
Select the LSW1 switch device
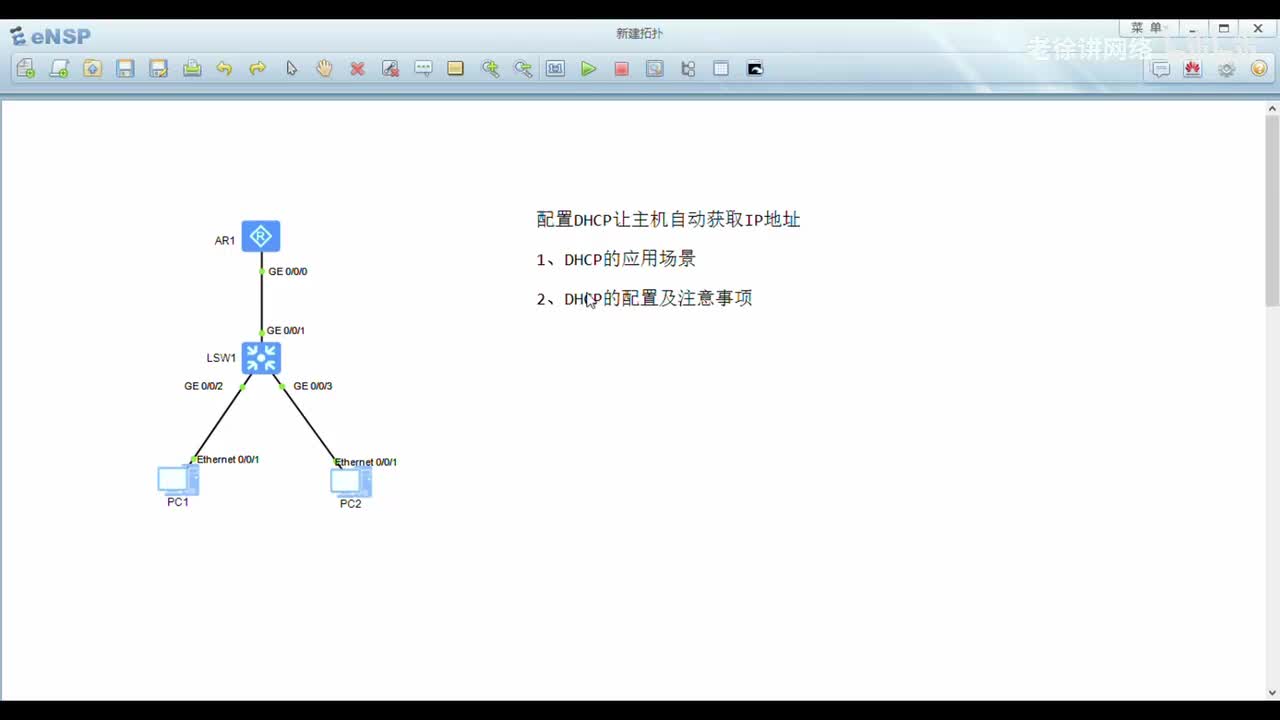[261, 358]
